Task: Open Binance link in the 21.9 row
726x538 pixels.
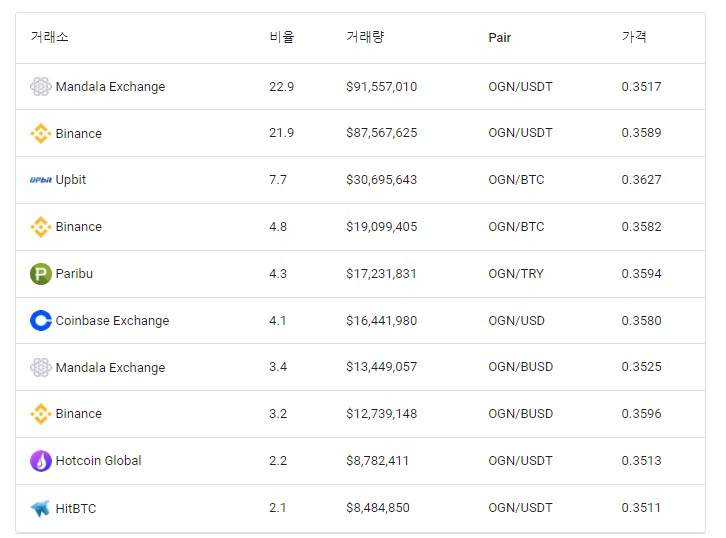Action: pos(79,134)
